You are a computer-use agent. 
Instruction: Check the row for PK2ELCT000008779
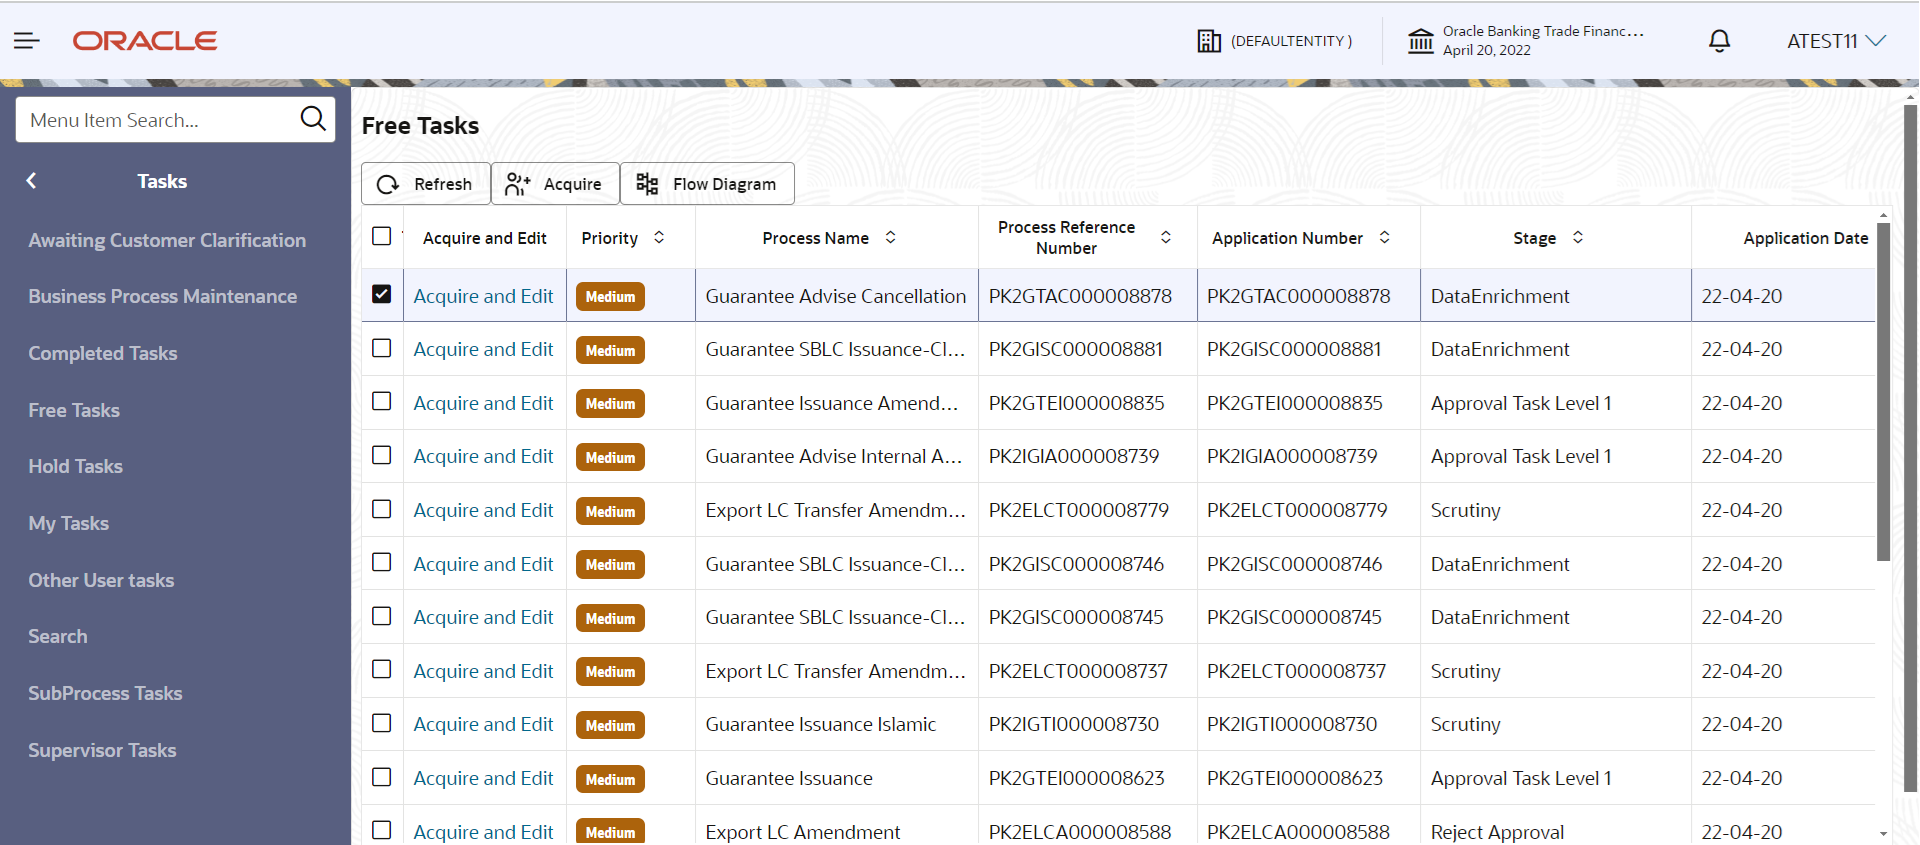pos(381,509)
